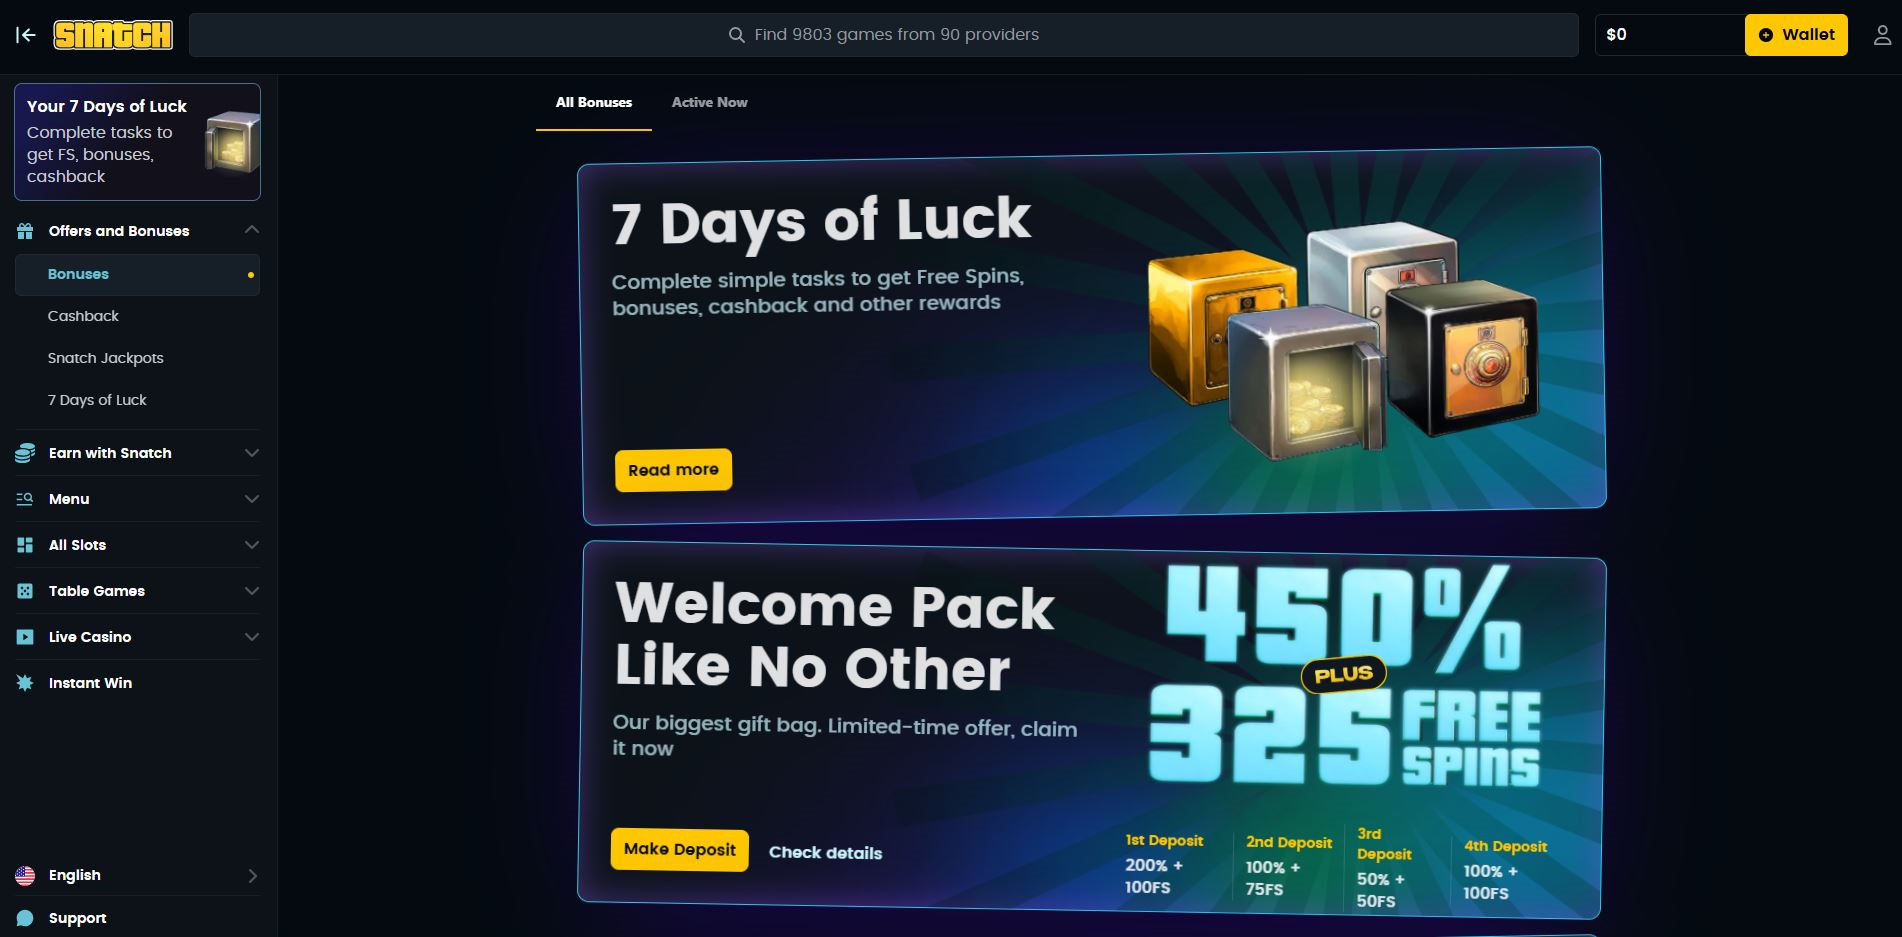Focus the game search field
Viewport: 1902px width, 937px height.
click(884, 35)
